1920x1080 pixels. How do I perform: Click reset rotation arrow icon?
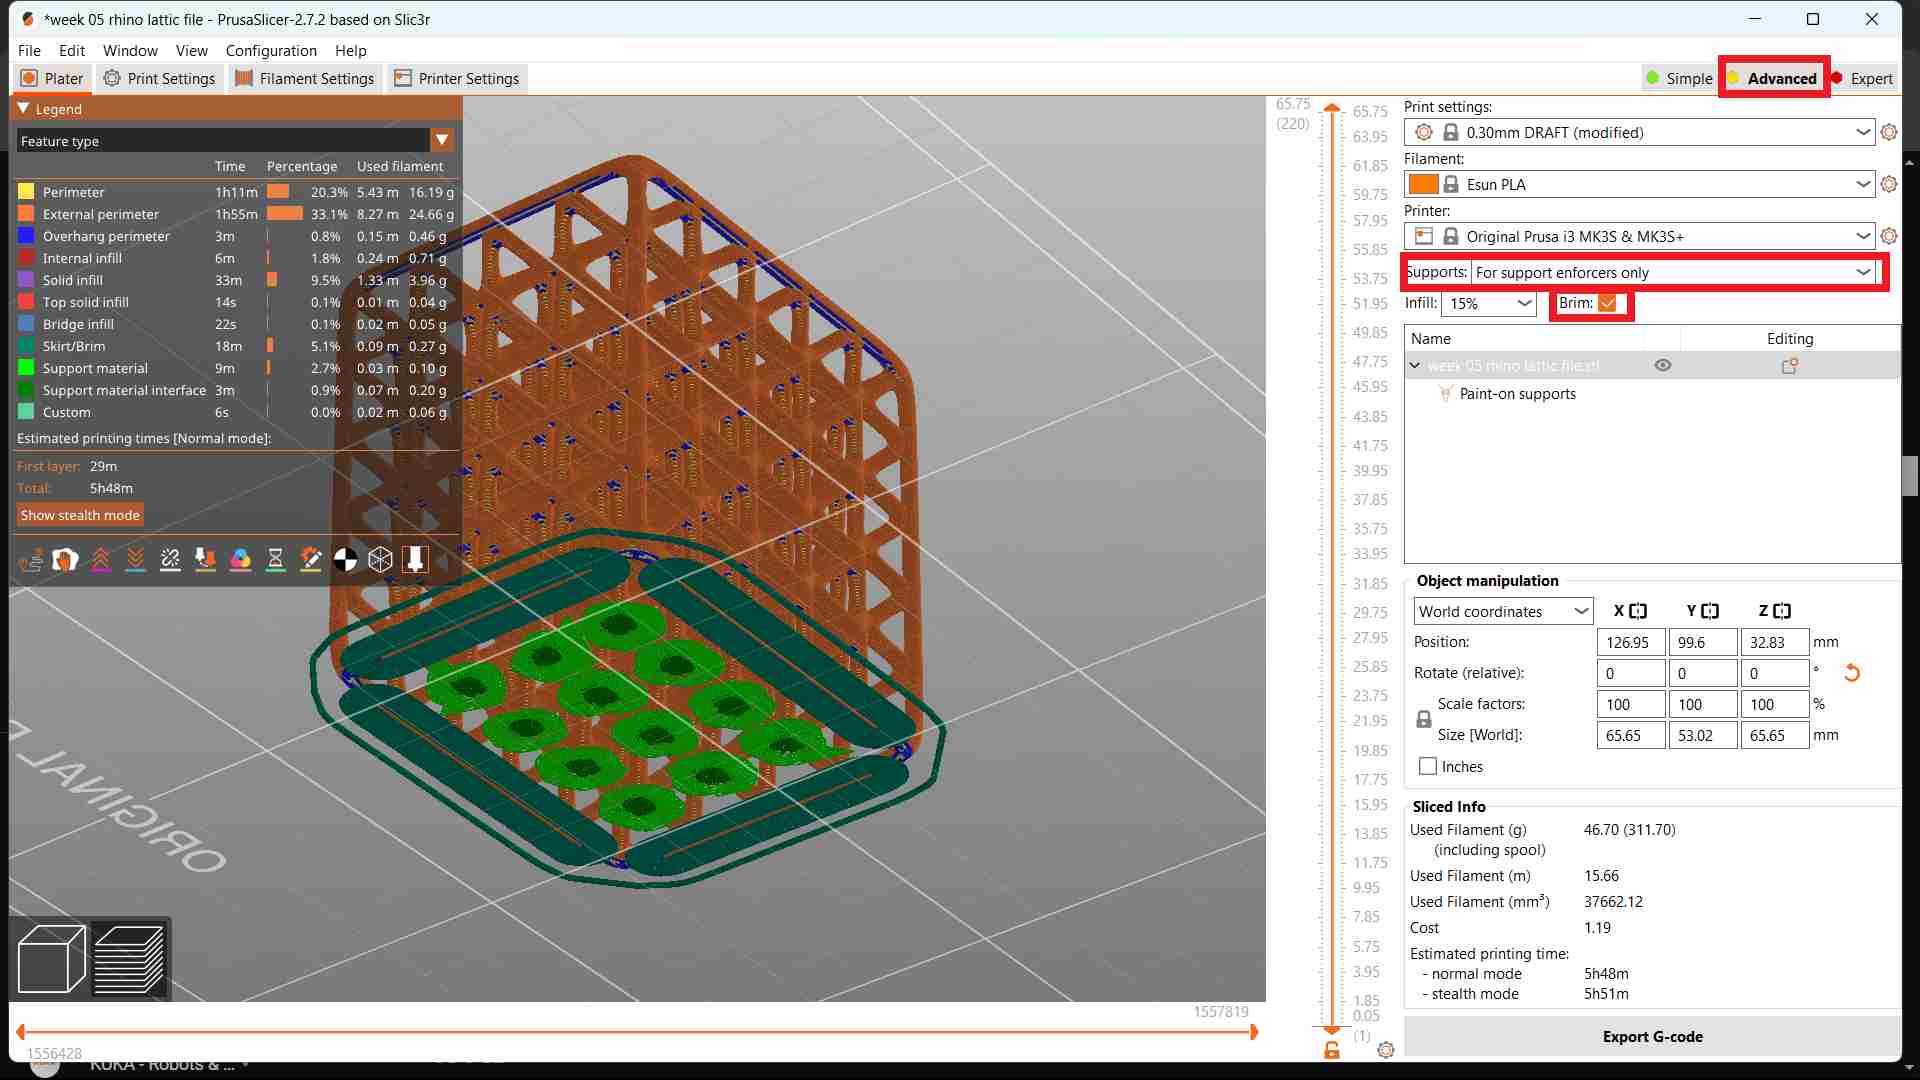tap(1851, 673)
